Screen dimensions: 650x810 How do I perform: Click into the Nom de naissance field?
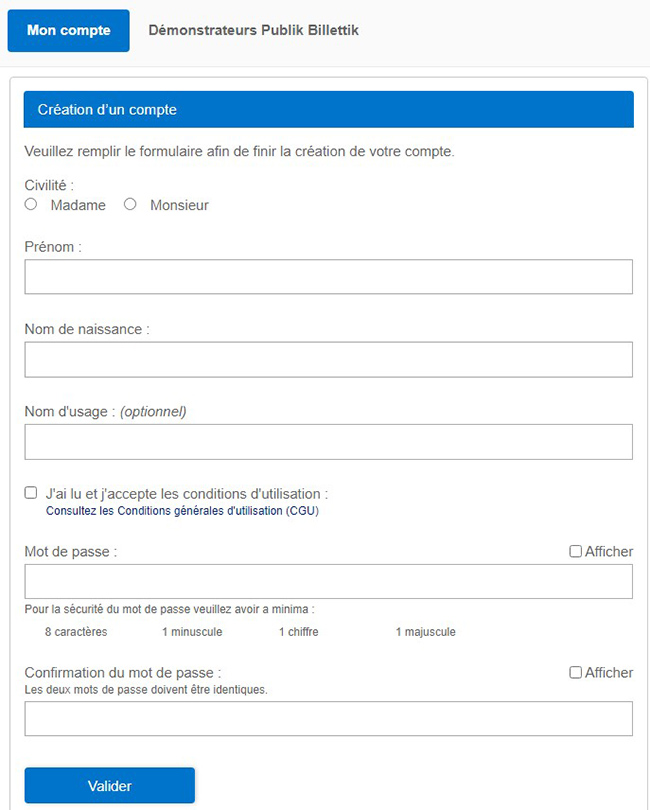329,360
